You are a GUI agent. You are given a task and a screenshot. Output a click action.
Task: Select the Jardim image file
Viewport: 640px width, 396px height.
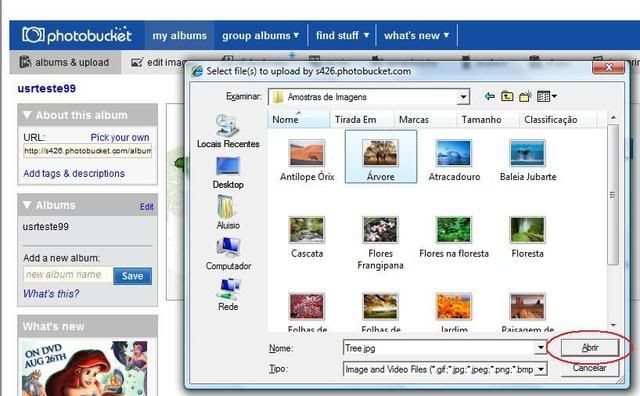click(x=454, y=311)
